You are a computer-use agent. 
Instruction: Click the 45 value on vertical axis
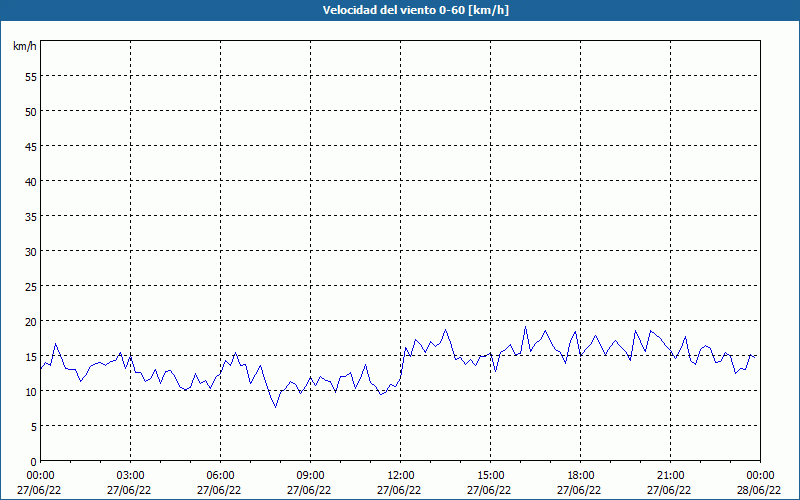click(x=31, y=147)
